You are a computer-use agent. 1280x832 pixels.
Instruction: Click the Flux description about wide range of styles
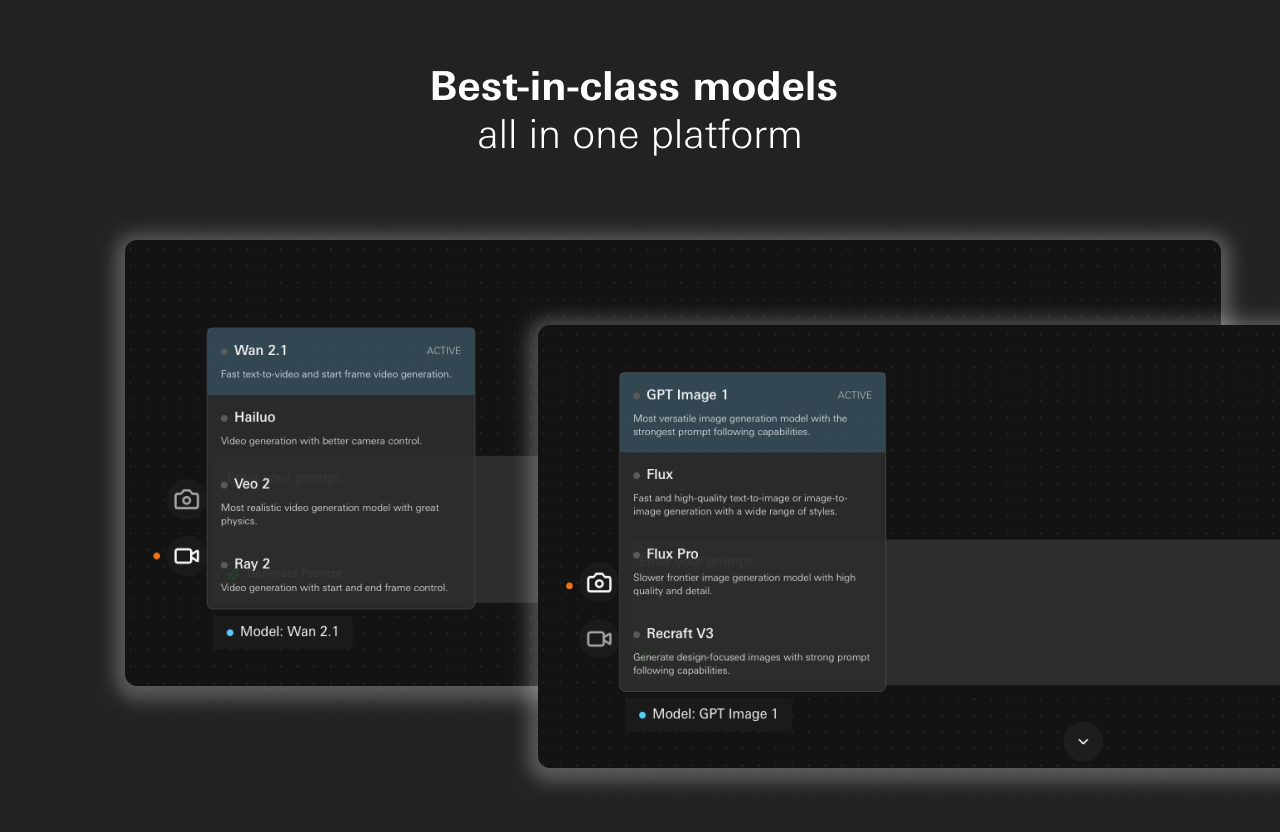coord(740,505)
